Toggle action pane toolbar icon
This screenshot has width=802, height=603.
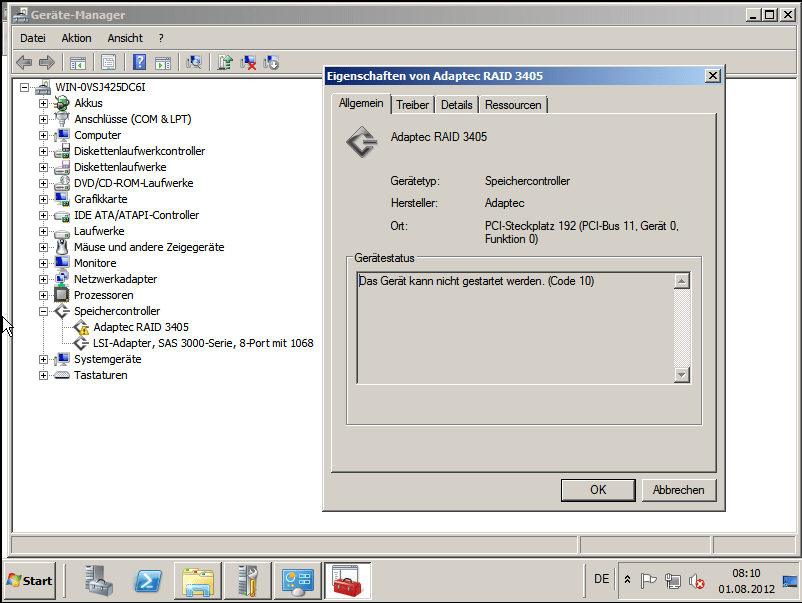163,62
